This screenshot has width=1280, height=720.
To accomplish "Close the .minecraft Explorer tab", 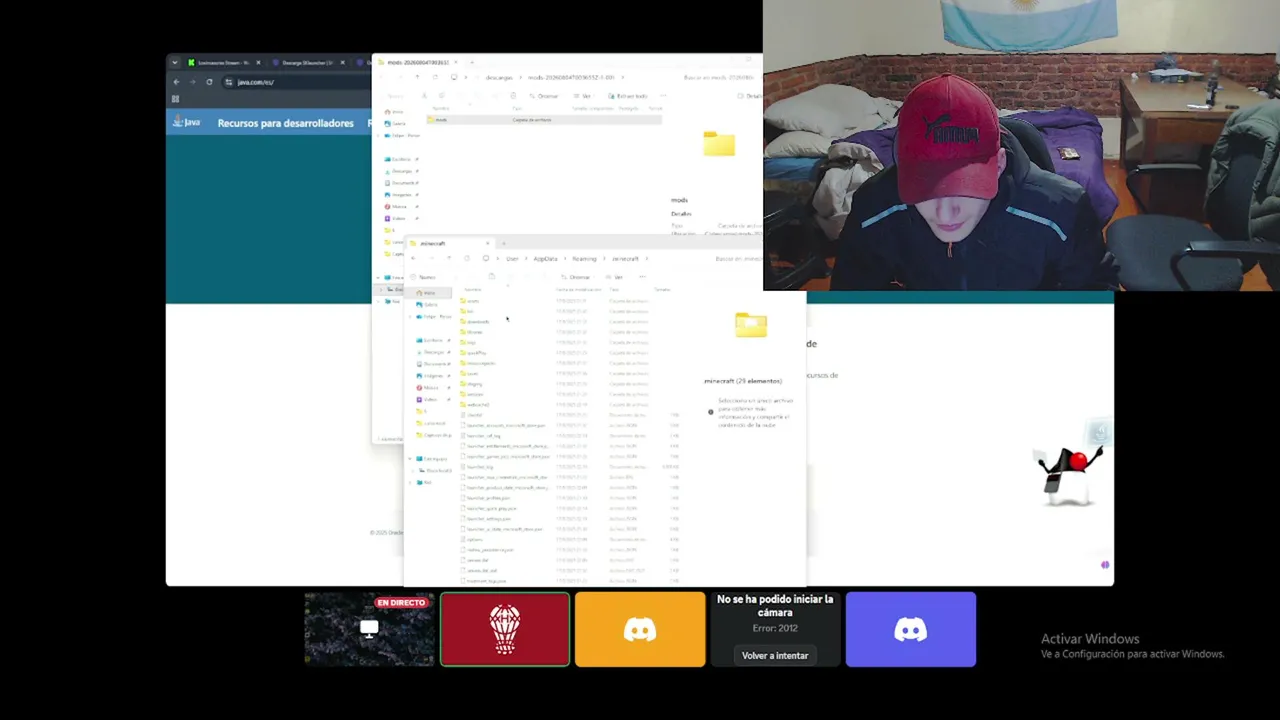I will click(488, 243).
